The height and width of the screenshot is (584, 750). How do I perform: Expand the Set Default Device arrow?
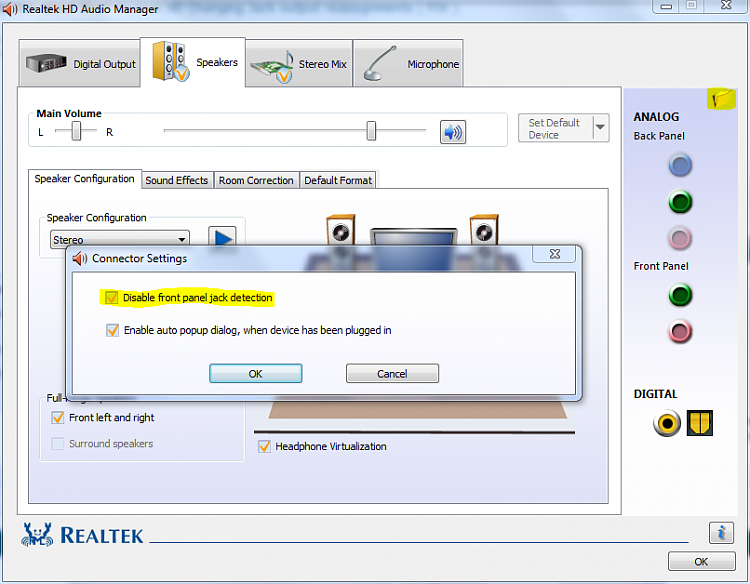click(x=600, y=128)
